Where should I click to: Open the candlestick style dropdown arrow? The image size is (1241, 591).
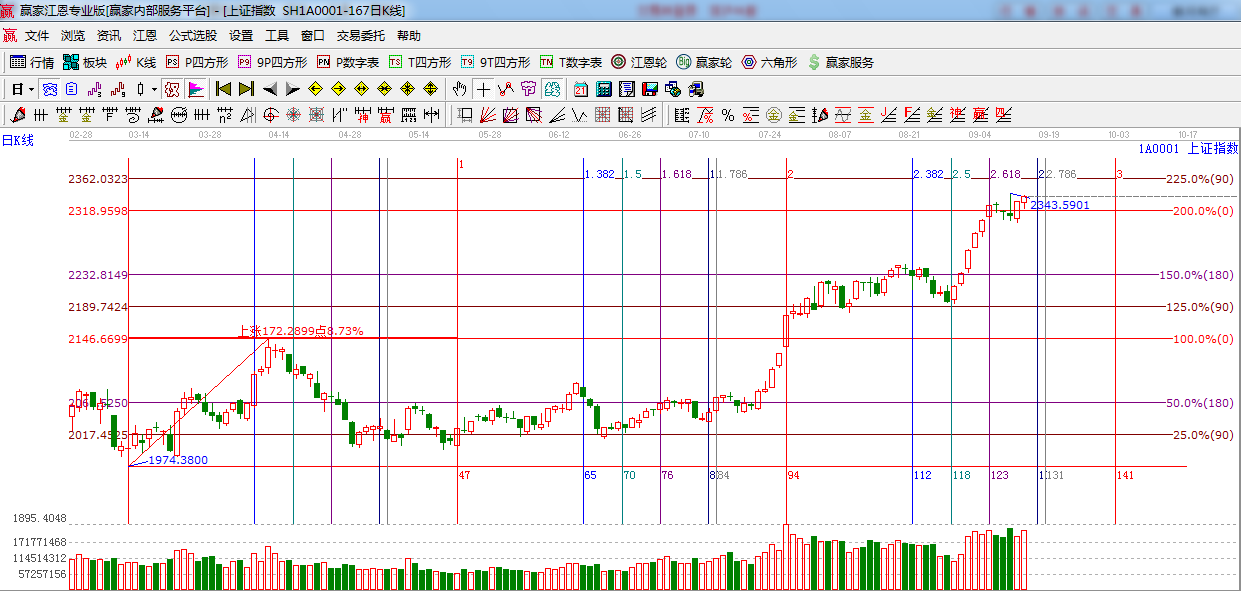(x=153, y=89)
